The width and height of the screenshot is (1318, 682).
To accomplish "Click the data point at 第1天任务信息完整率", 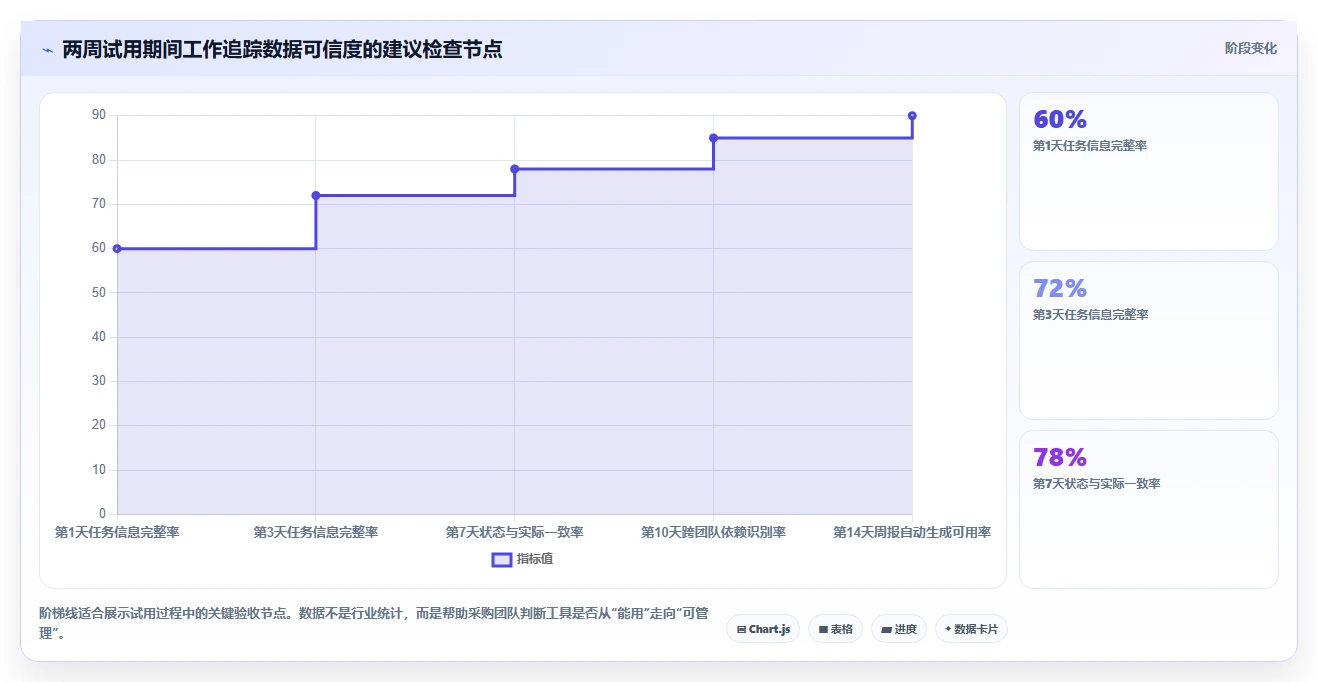I will (117, 248).
